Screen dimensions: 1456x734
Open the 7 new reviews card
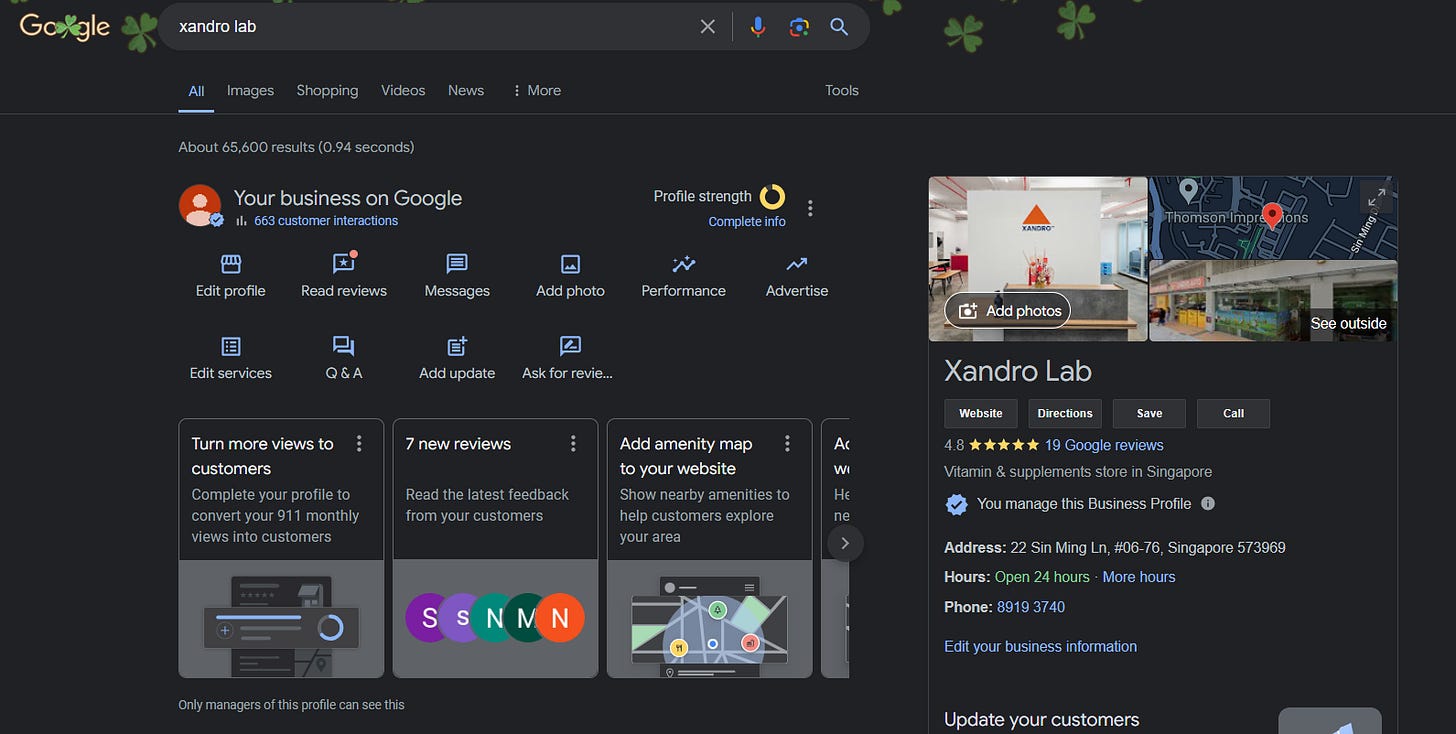pyautogui.click(x=495, y=548)
